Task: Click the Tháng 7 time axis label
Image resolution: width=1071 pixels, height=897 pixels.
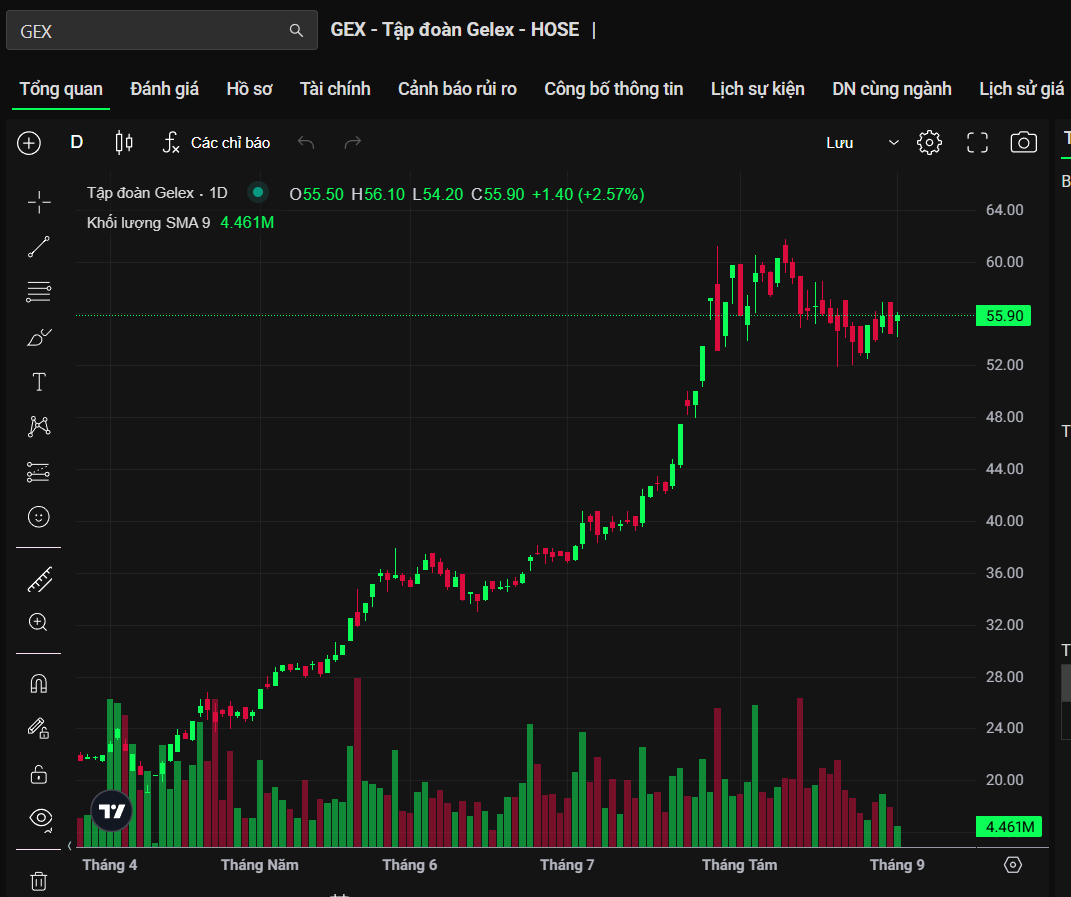Action: pyautogui.click(x=567, y=866)
